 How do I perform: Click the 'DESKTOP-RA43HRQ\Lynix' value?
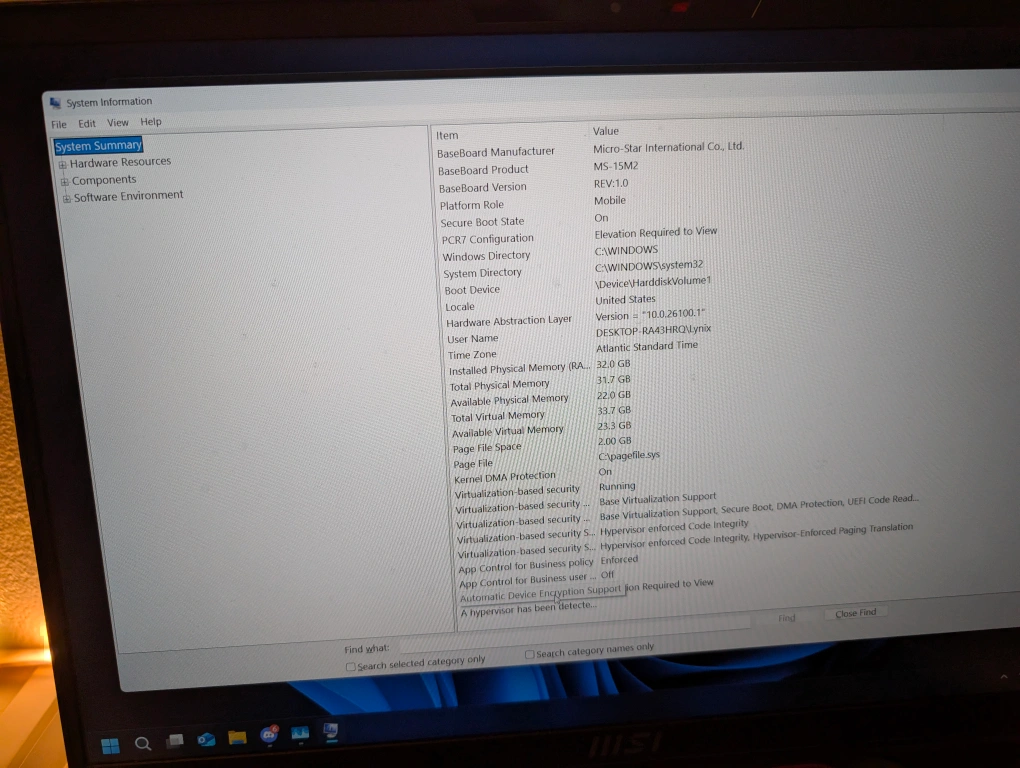click(x=654, y=330)
